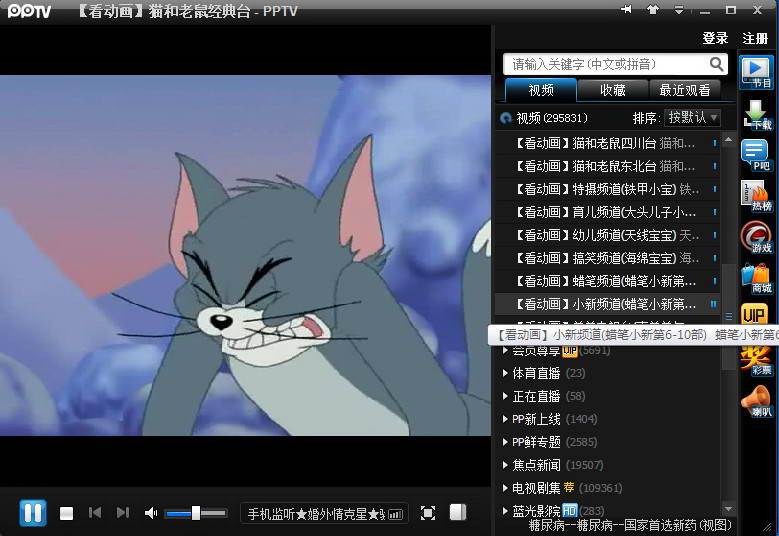
Task: Select 猫和老鼠东北台 channel
Action: [607, 166]
